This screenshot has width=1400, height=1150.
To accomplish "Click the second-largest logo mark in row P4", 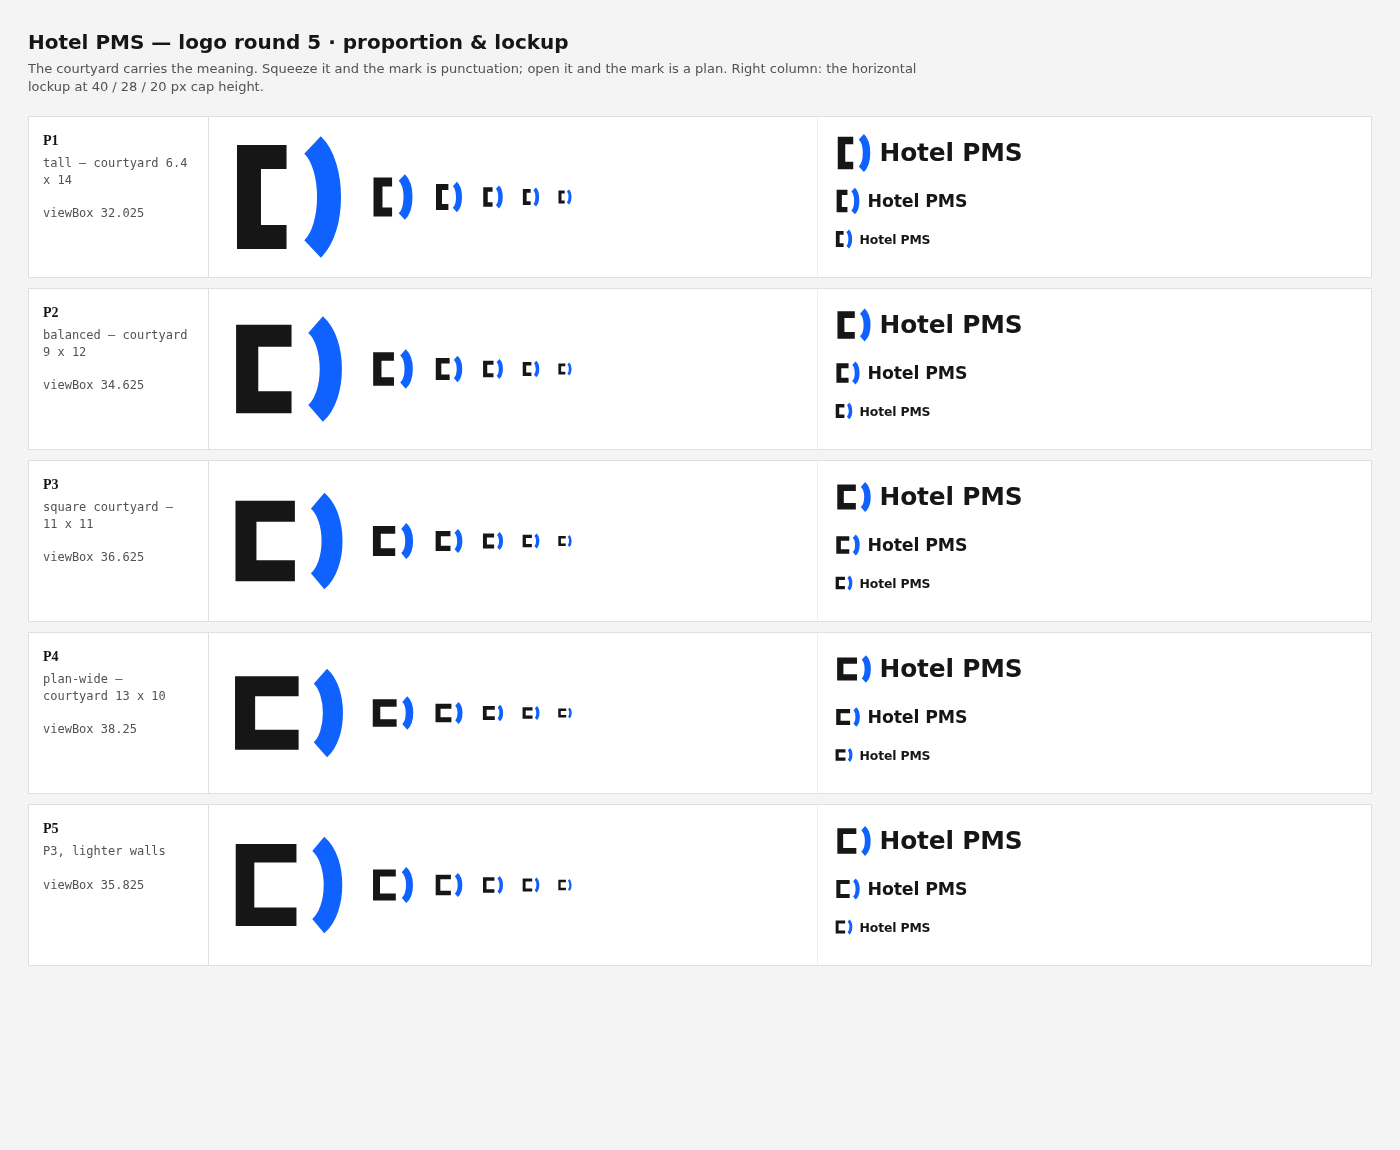I will [393, 713].
